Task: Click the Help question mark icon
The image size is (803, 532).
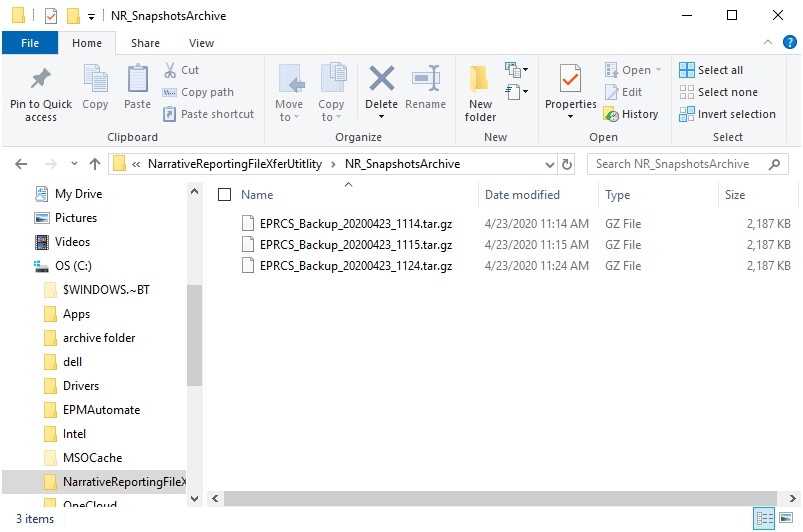Action: tap(789, 42)
